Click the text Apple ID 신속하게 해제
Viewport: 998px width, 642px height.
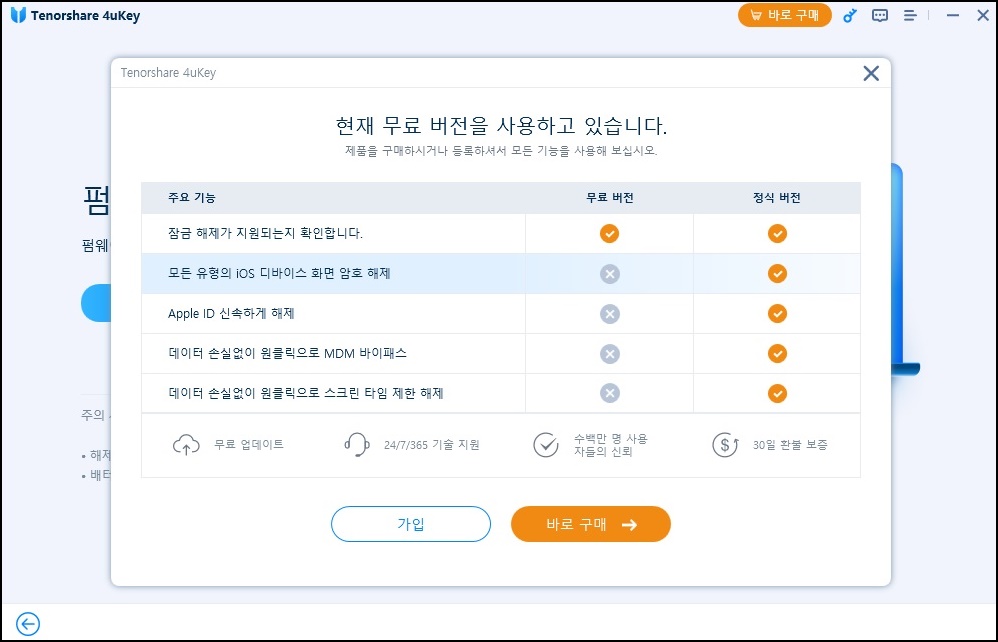click(231, 314)
